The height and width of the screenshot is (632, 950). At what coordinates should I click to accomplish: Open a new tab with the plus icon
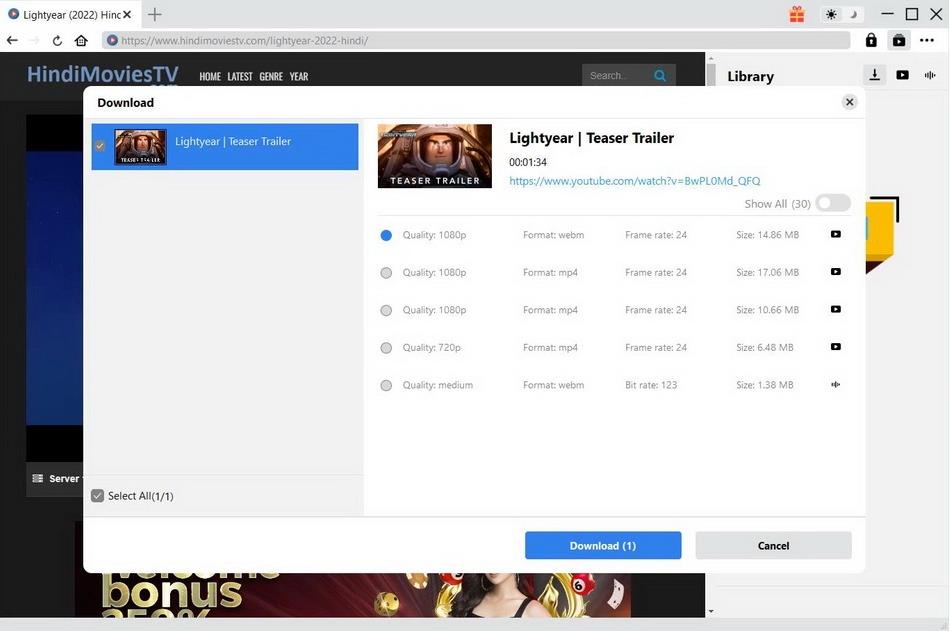pos(154,14)
